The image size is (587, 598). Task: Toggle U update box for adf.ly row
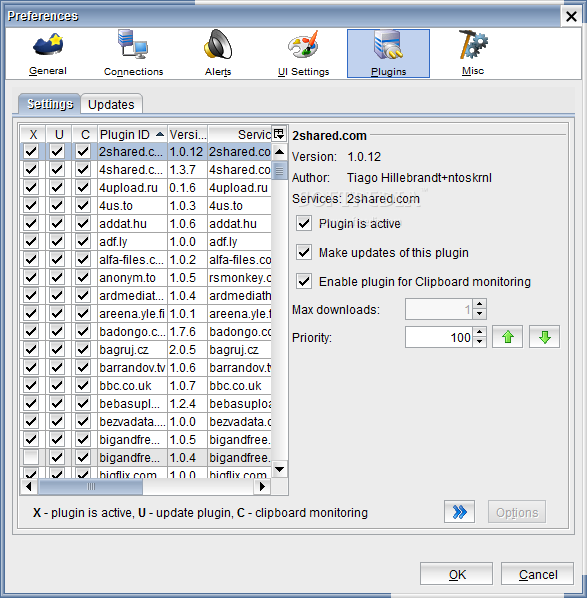[57, 241]
